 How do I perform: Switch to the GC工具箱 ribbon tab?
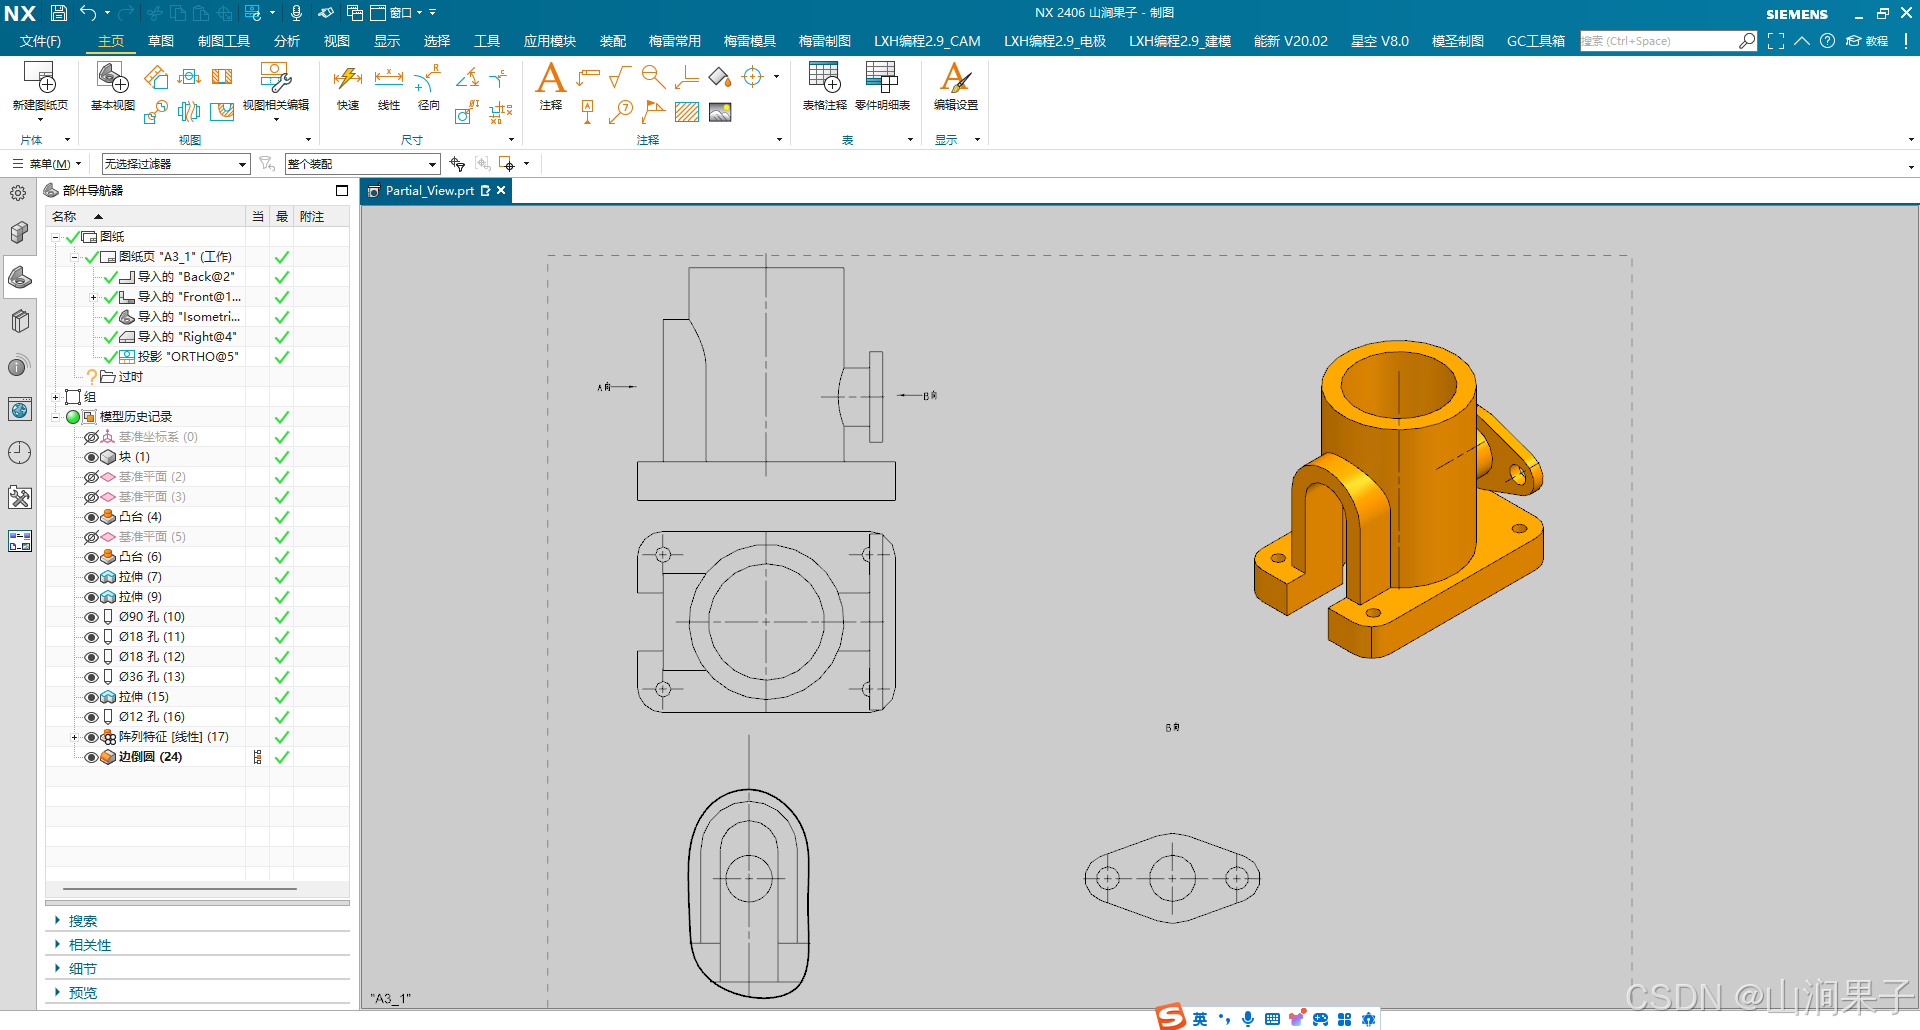[x=1536, y=41]
